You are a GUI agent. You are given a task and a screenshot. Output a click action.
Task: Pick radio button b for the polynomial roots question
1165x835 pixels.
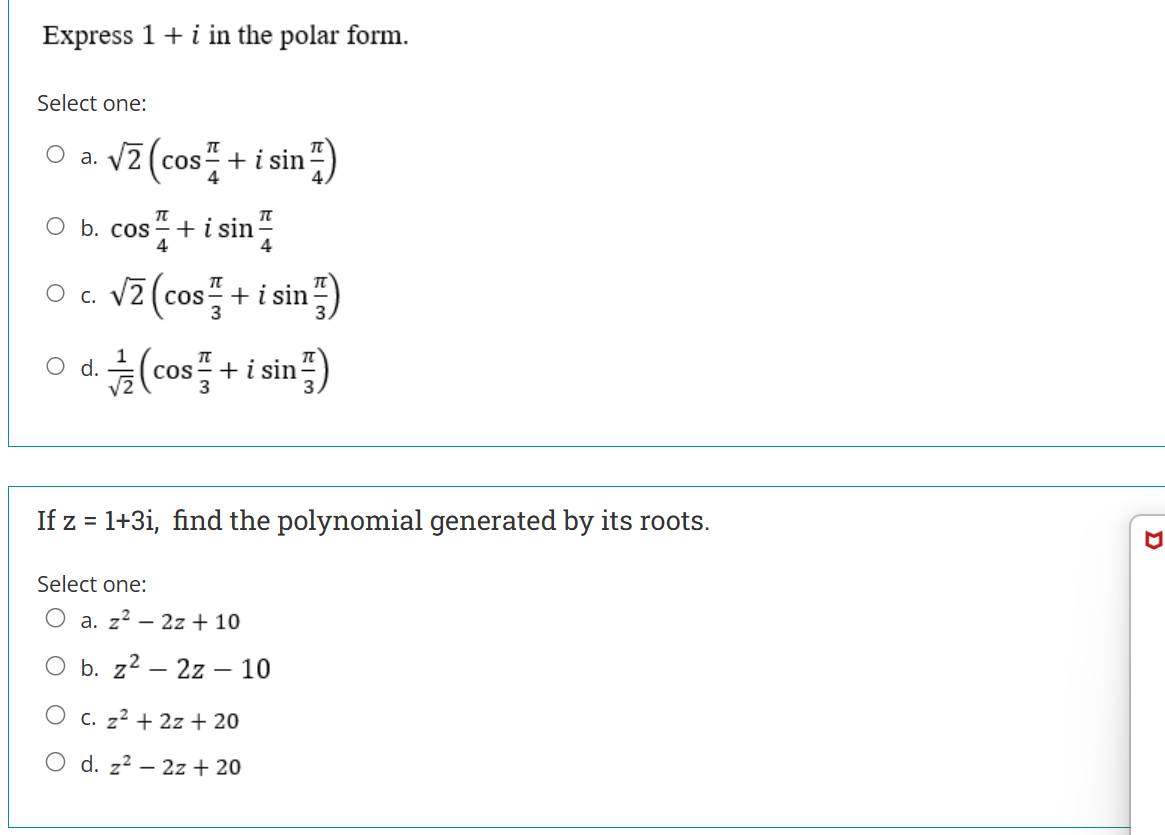click(x=55, y=666)
